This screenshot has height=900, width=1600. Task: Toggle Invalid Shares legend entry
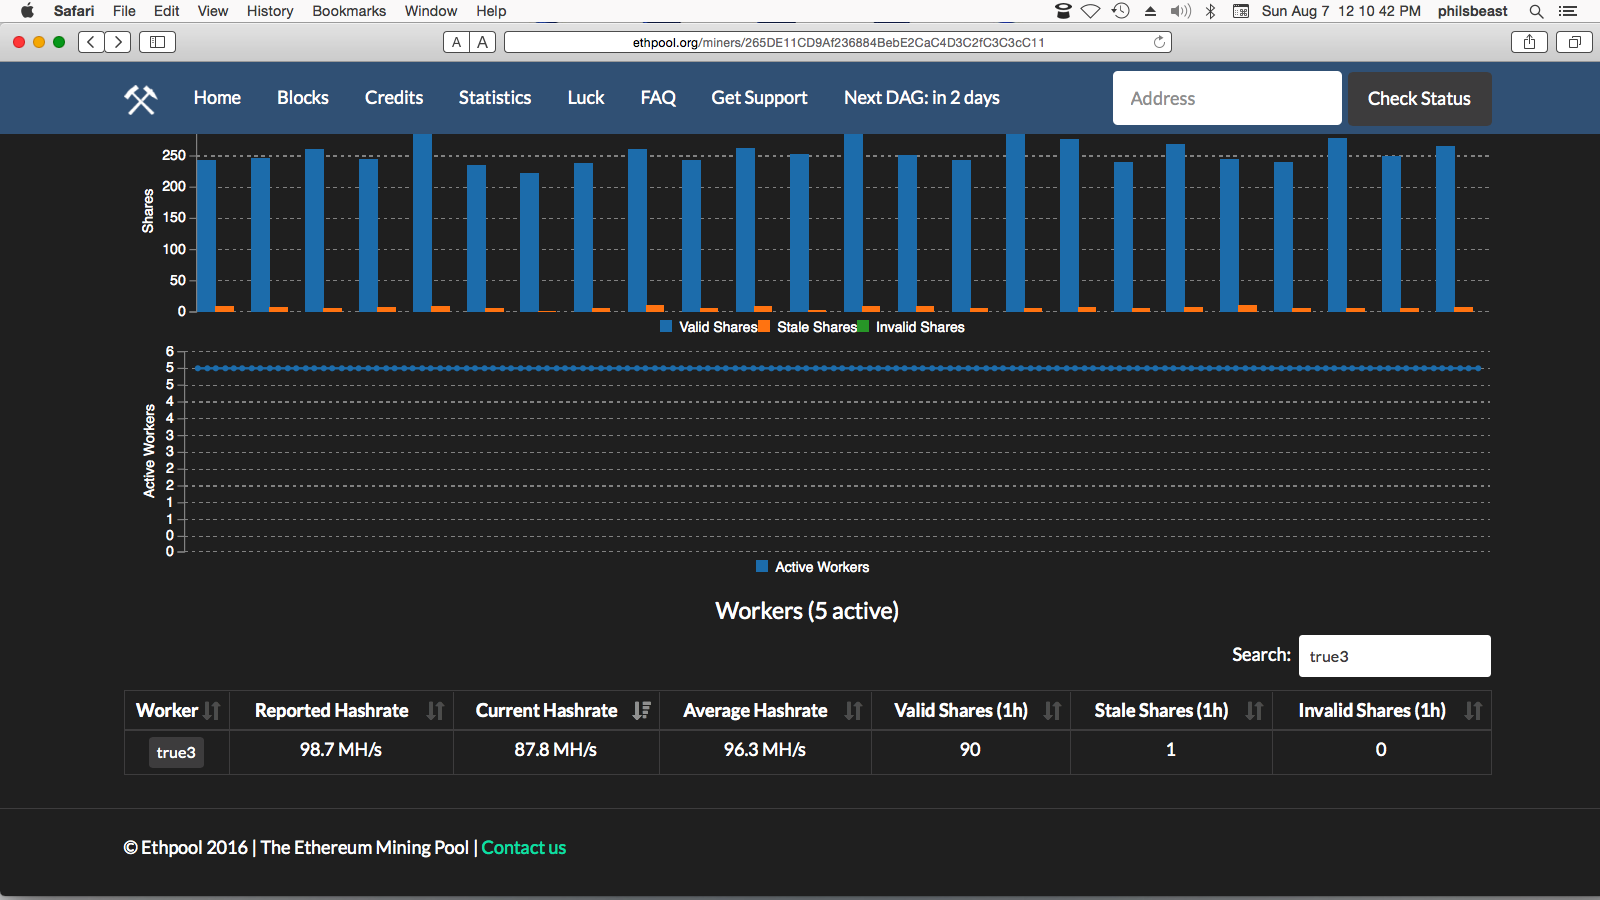tap(912, 327)
